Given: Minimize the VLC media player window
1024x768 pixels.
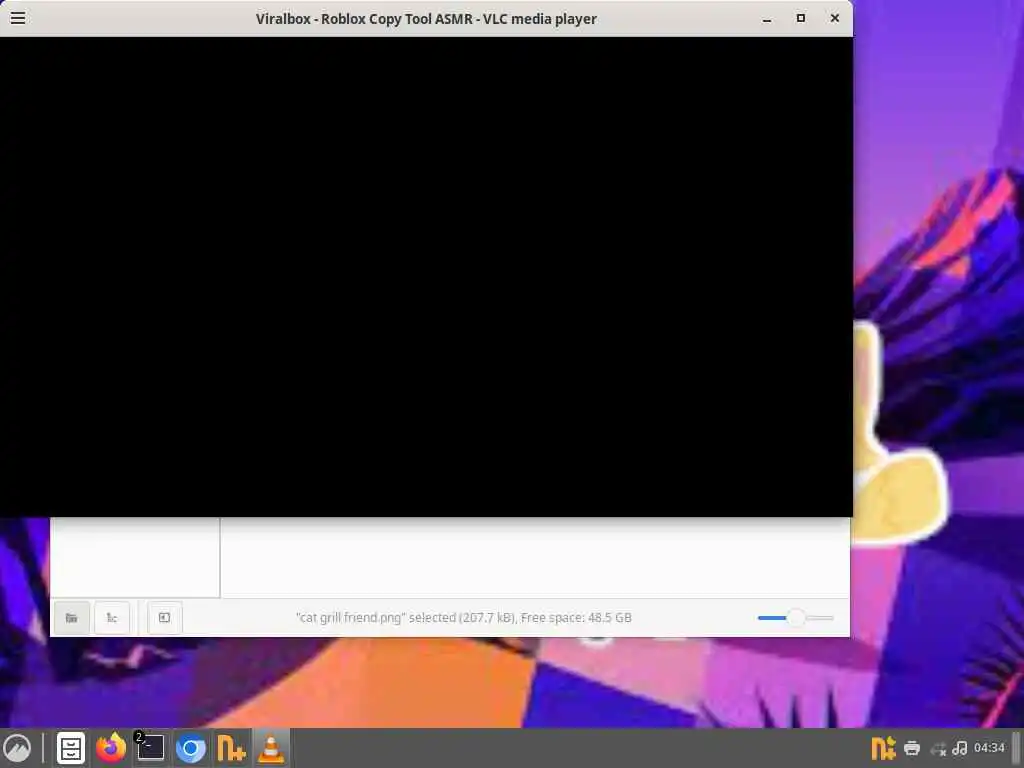Looking at the screenshot, I should [767, 19].
